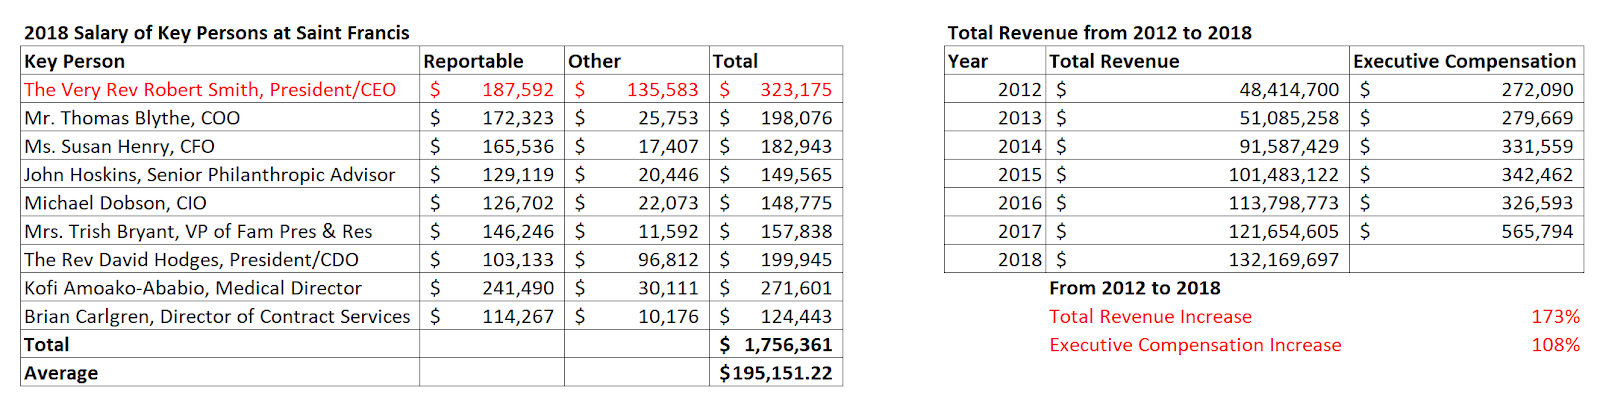Click the 'Year' column header
1600x411 pixels.
click(995, 61)
